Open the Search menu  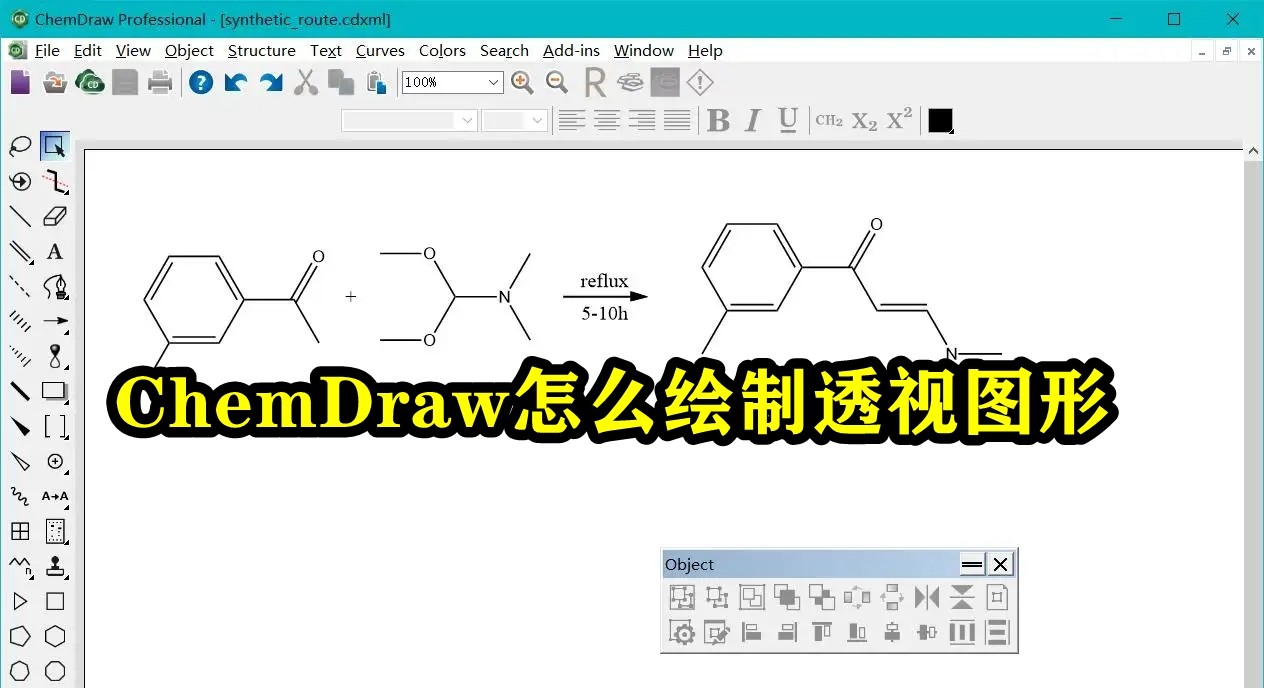[x=504, y=50]
